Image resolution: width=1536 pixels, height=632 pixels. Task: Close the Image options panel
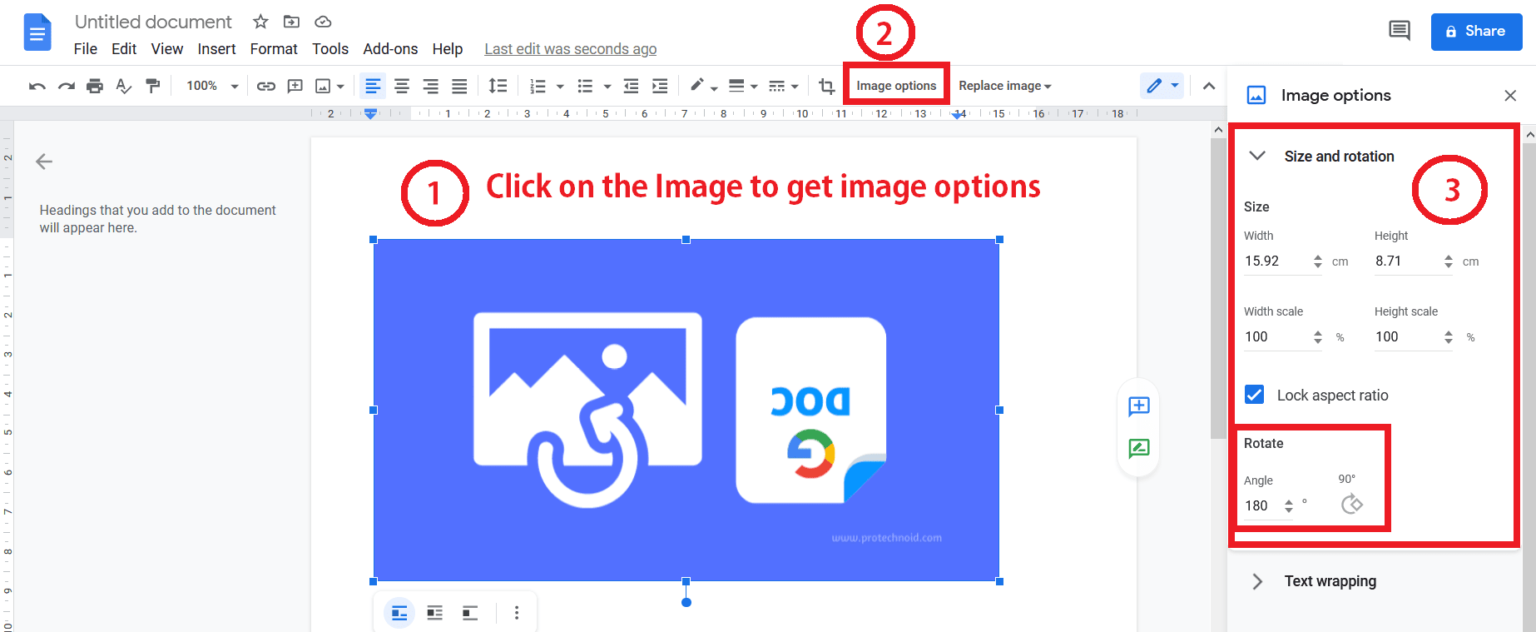click(x=1510, y=95)
